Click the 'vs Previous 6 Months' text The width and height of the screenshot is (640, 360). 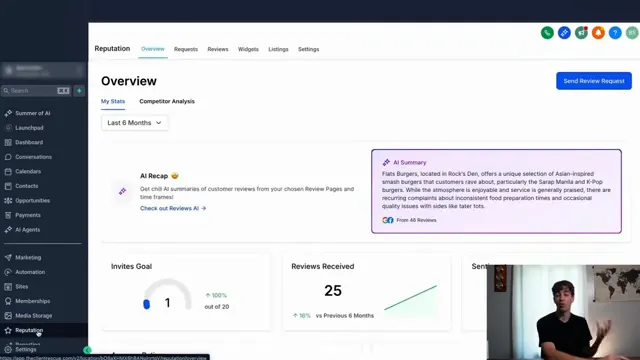click(x=345, y=316)
